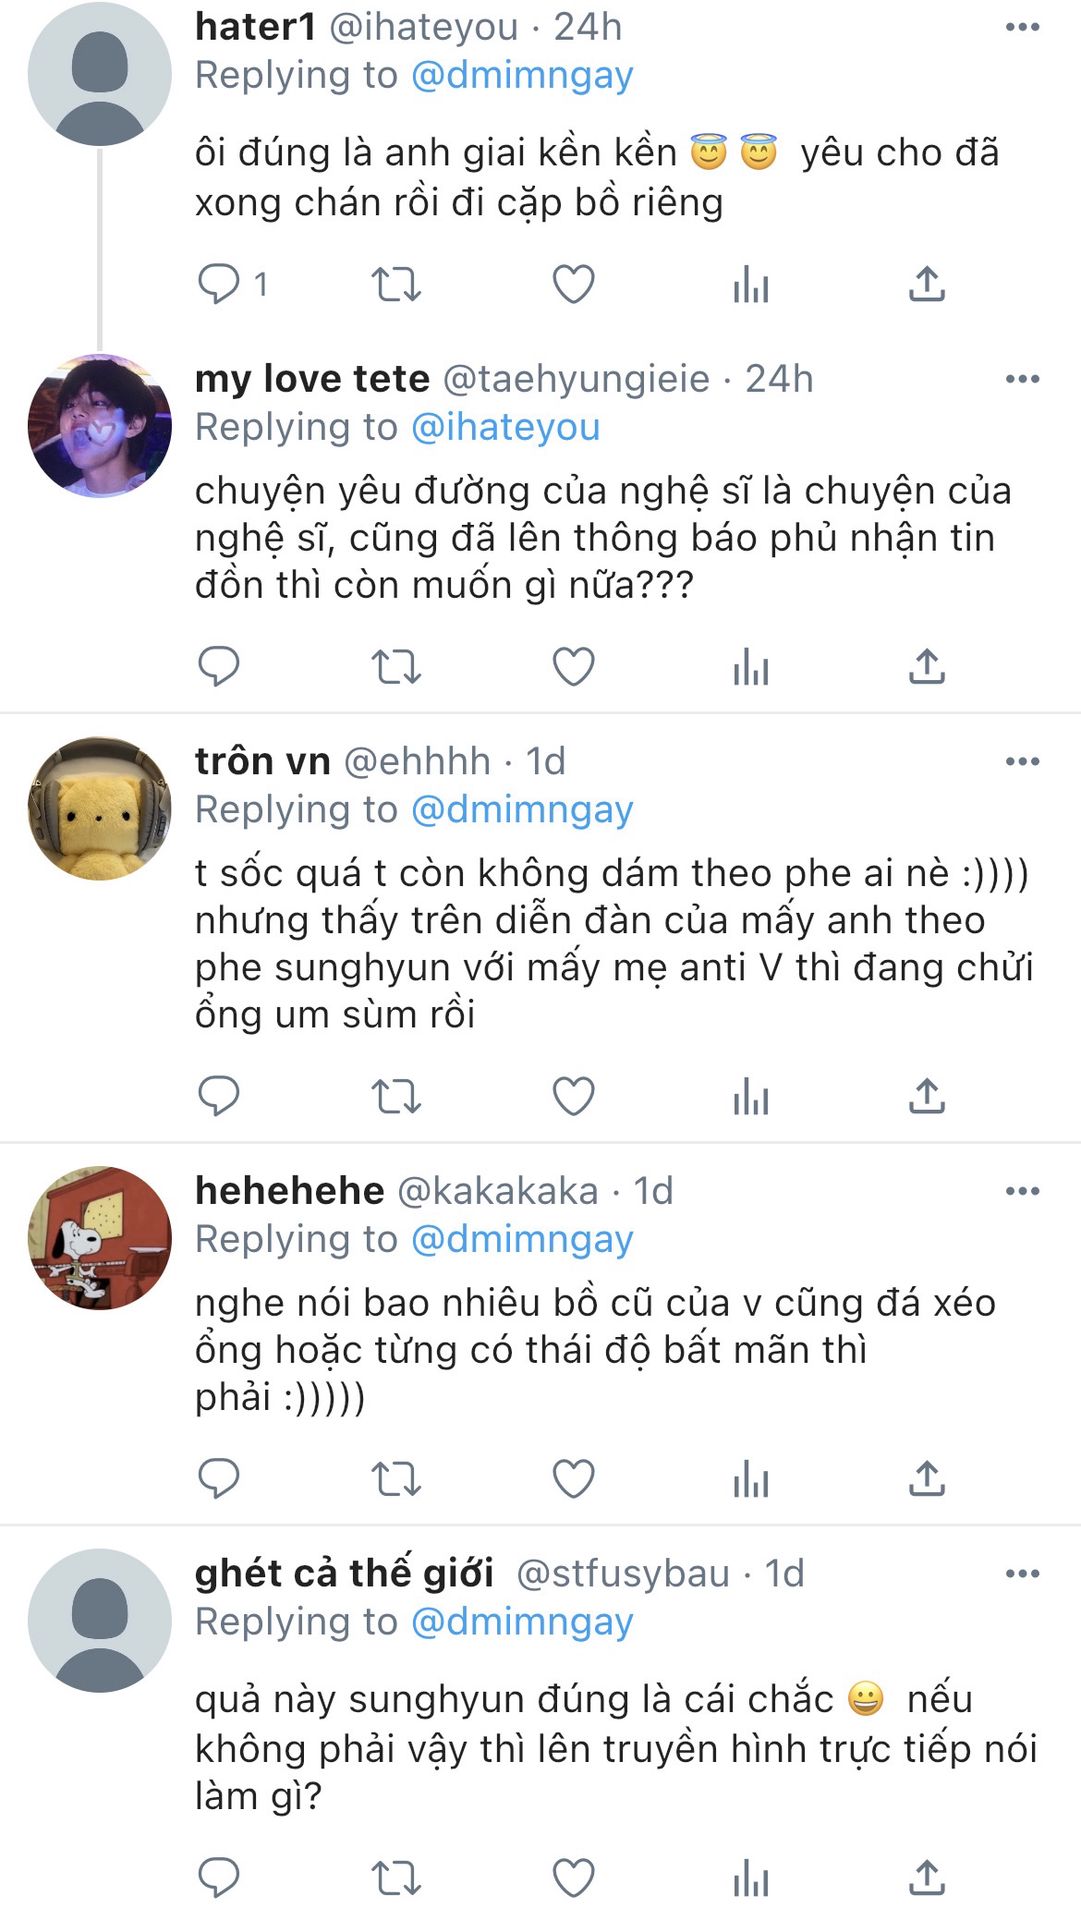Open @dmimngay link under trôn vn

tap(522, 809)
